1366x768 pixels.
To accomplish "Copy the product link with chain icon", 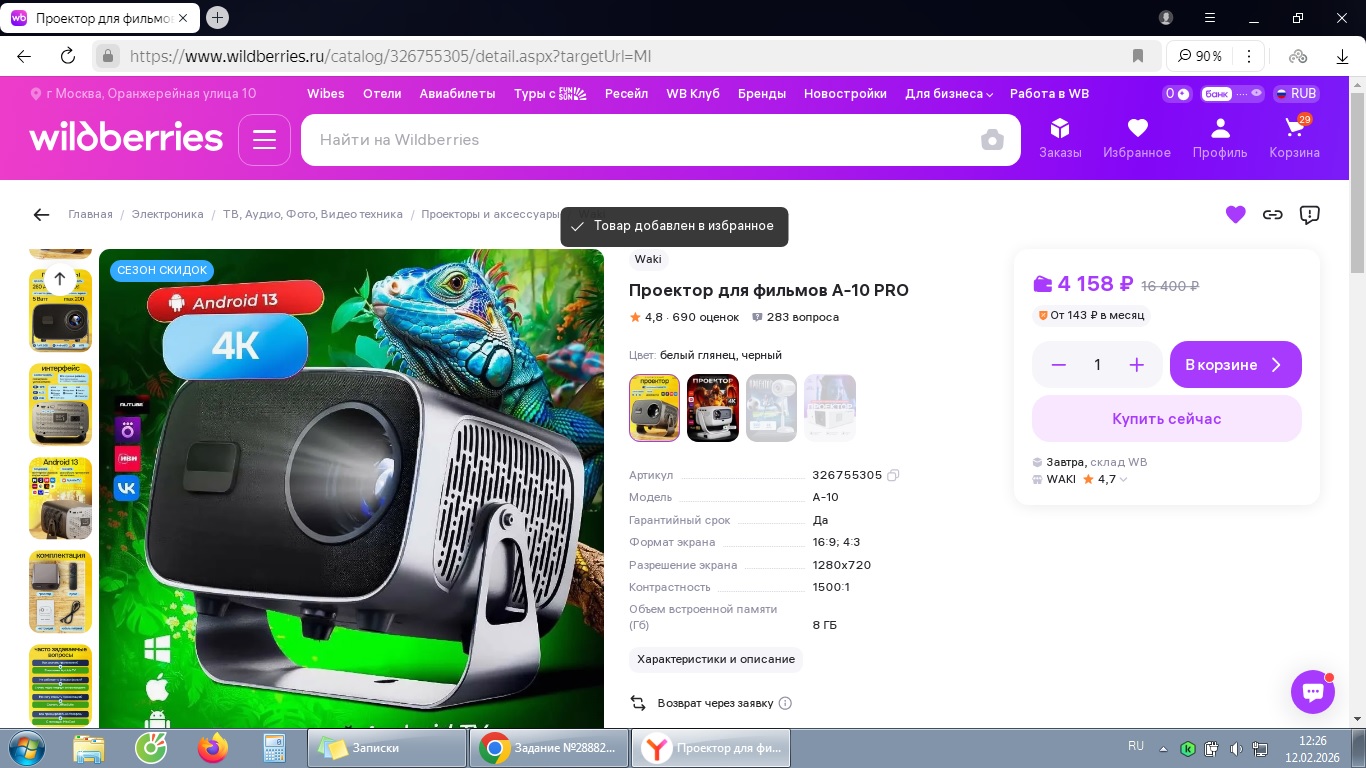I will (x=1273, y=214).
